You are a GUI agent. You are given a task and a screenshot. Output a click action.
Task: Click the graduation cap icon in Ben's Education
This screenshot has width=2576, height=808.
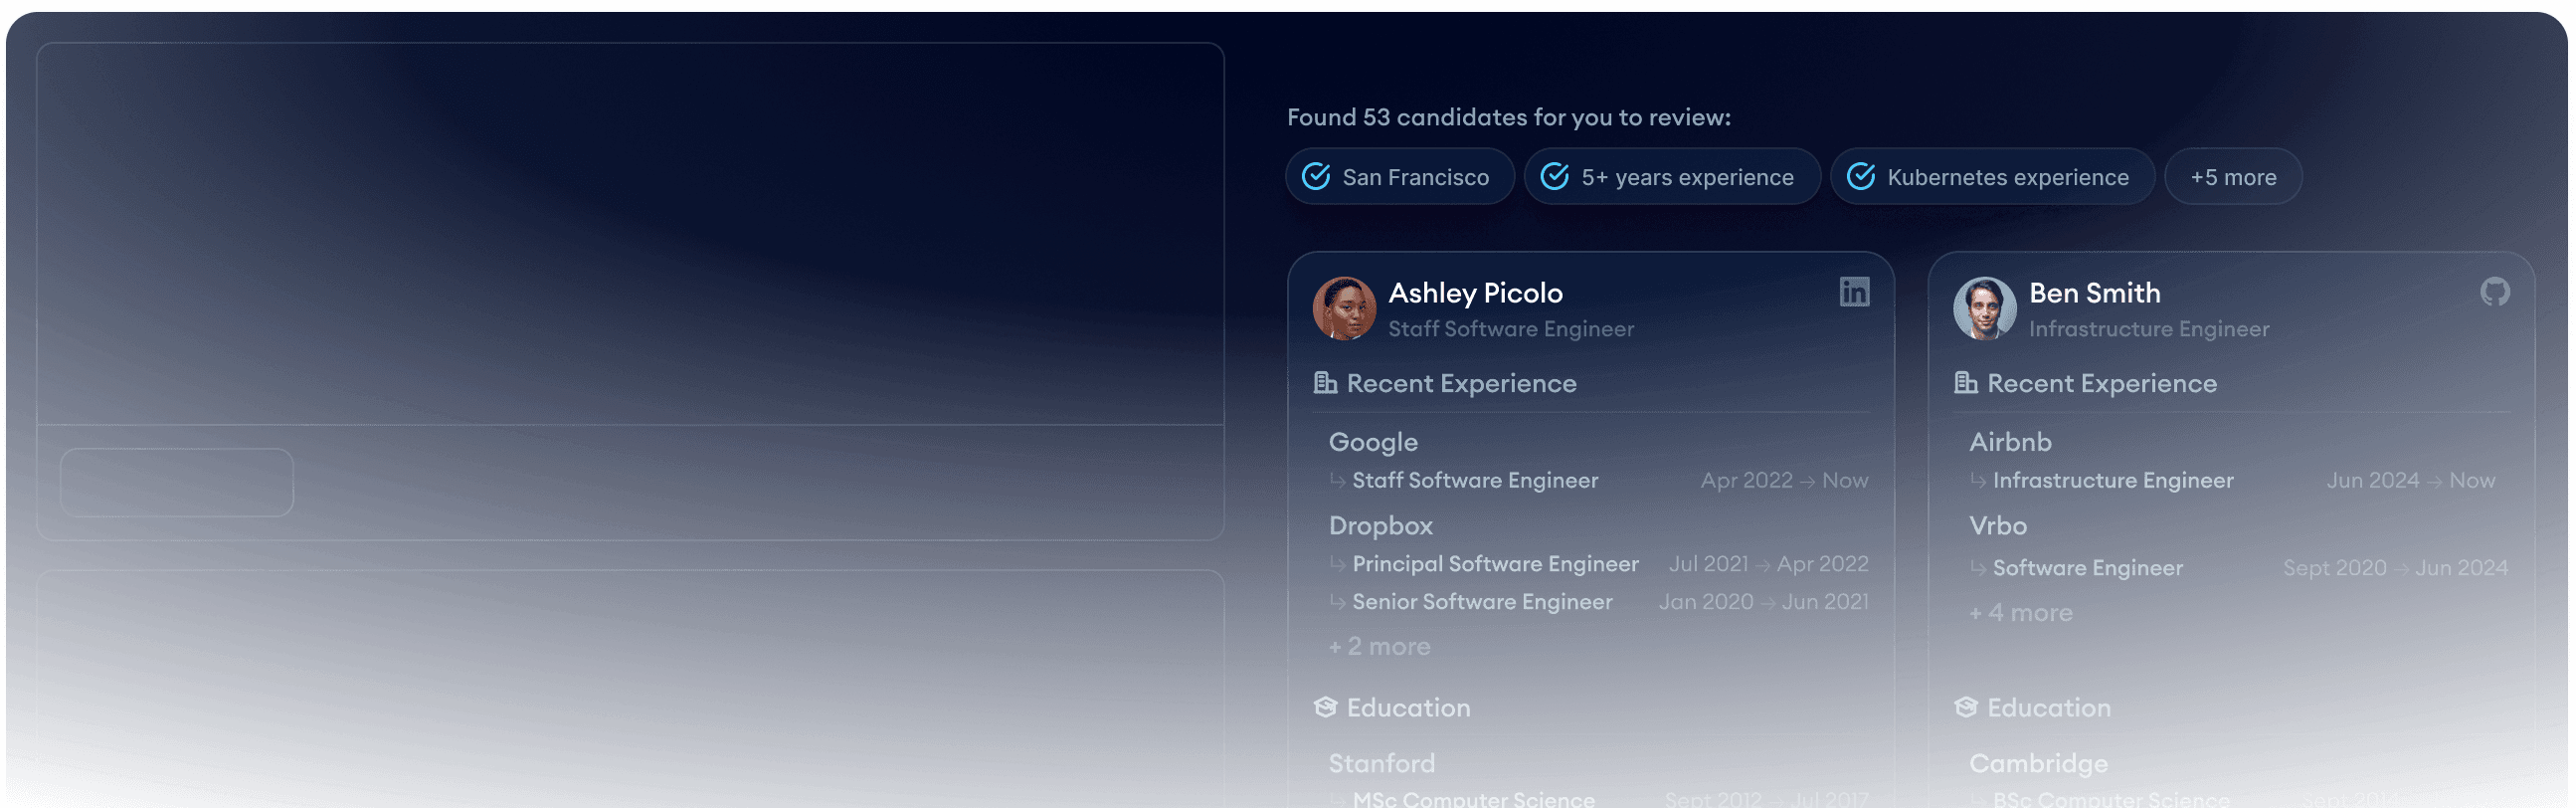click(x=1965, y=708)
